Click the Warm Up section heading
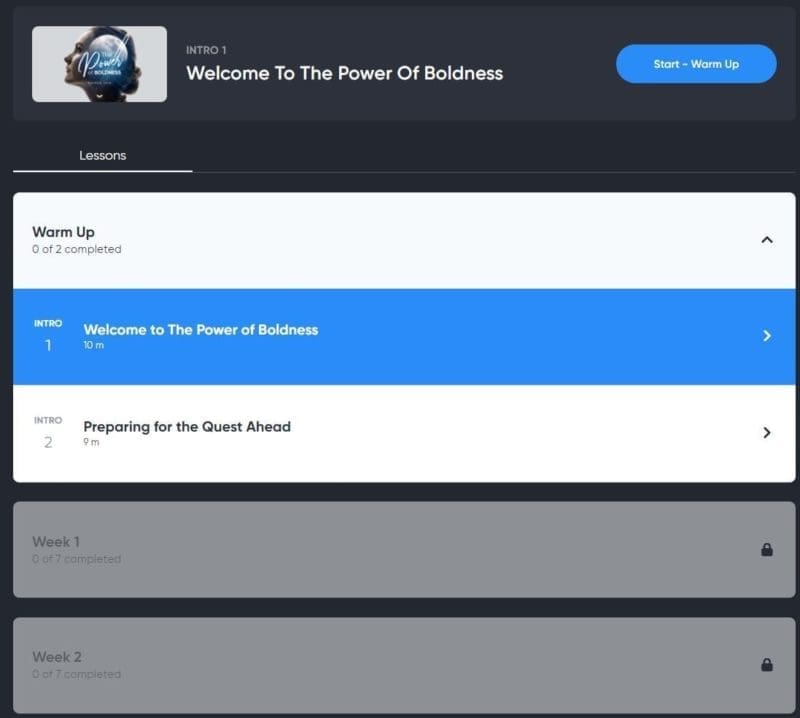Viewport: 800px width, 718px height. 63,232
